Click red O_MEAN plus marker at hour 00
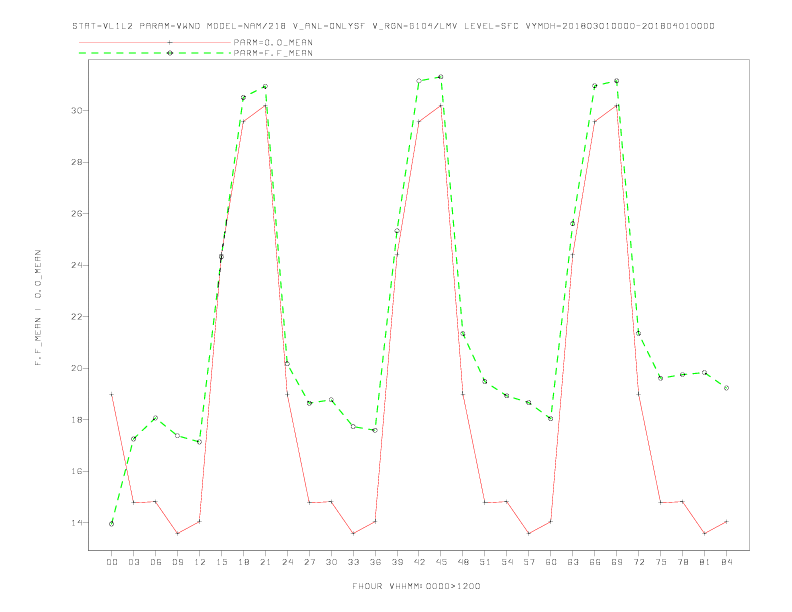This screenshot has width=792, height=612. 112,394
